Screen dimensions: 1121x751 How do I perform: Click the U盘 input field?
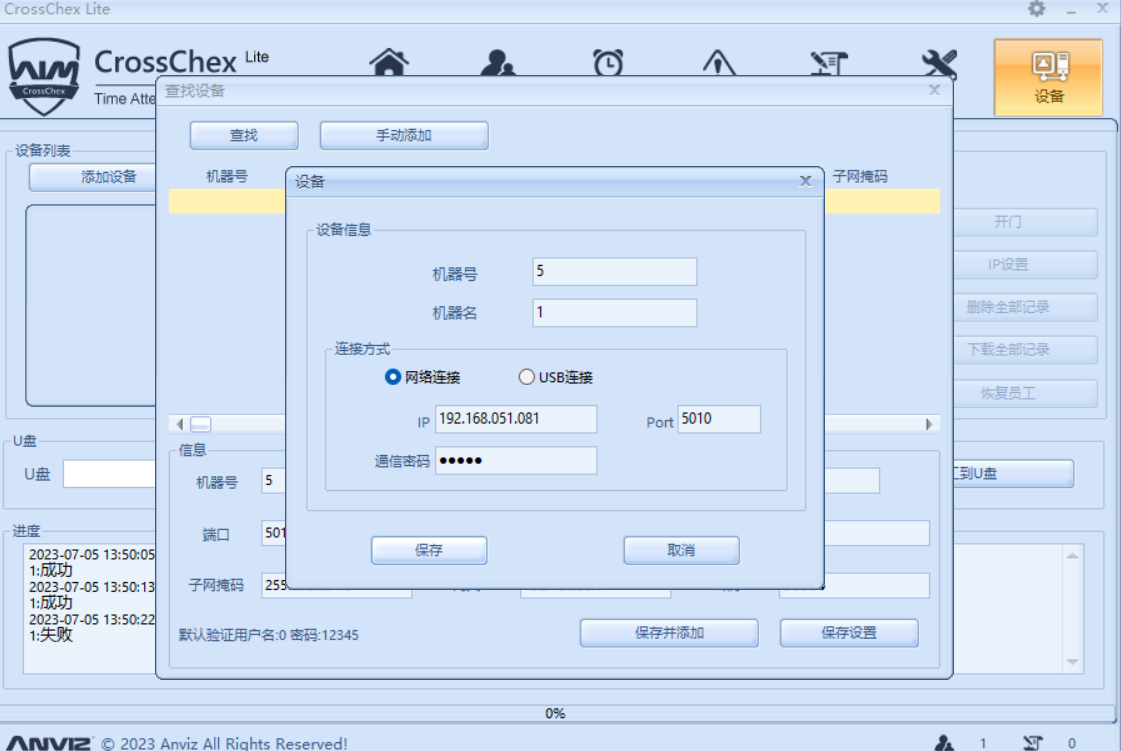109,473
